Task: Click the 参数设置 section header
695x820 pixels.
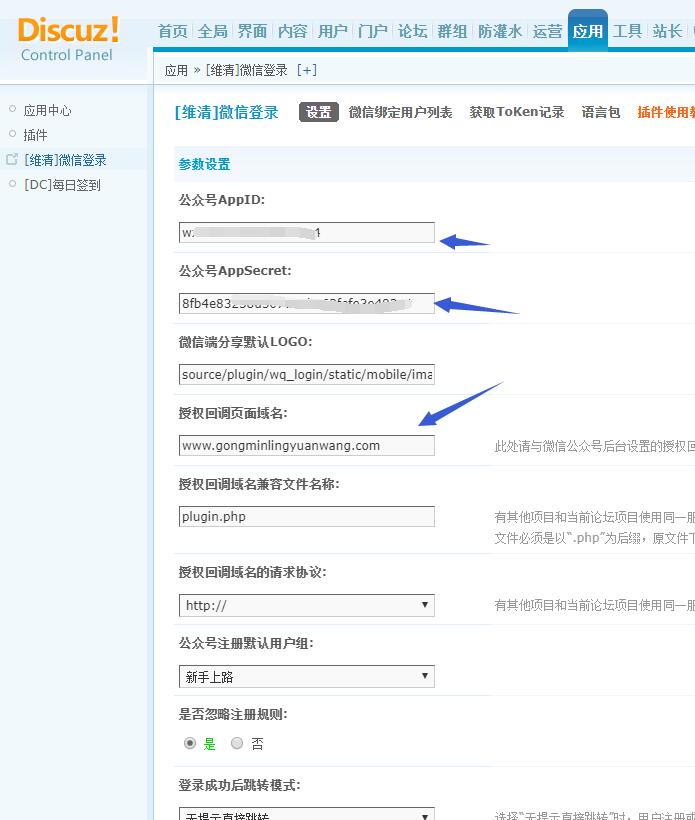Action: [x=204, y=164]
